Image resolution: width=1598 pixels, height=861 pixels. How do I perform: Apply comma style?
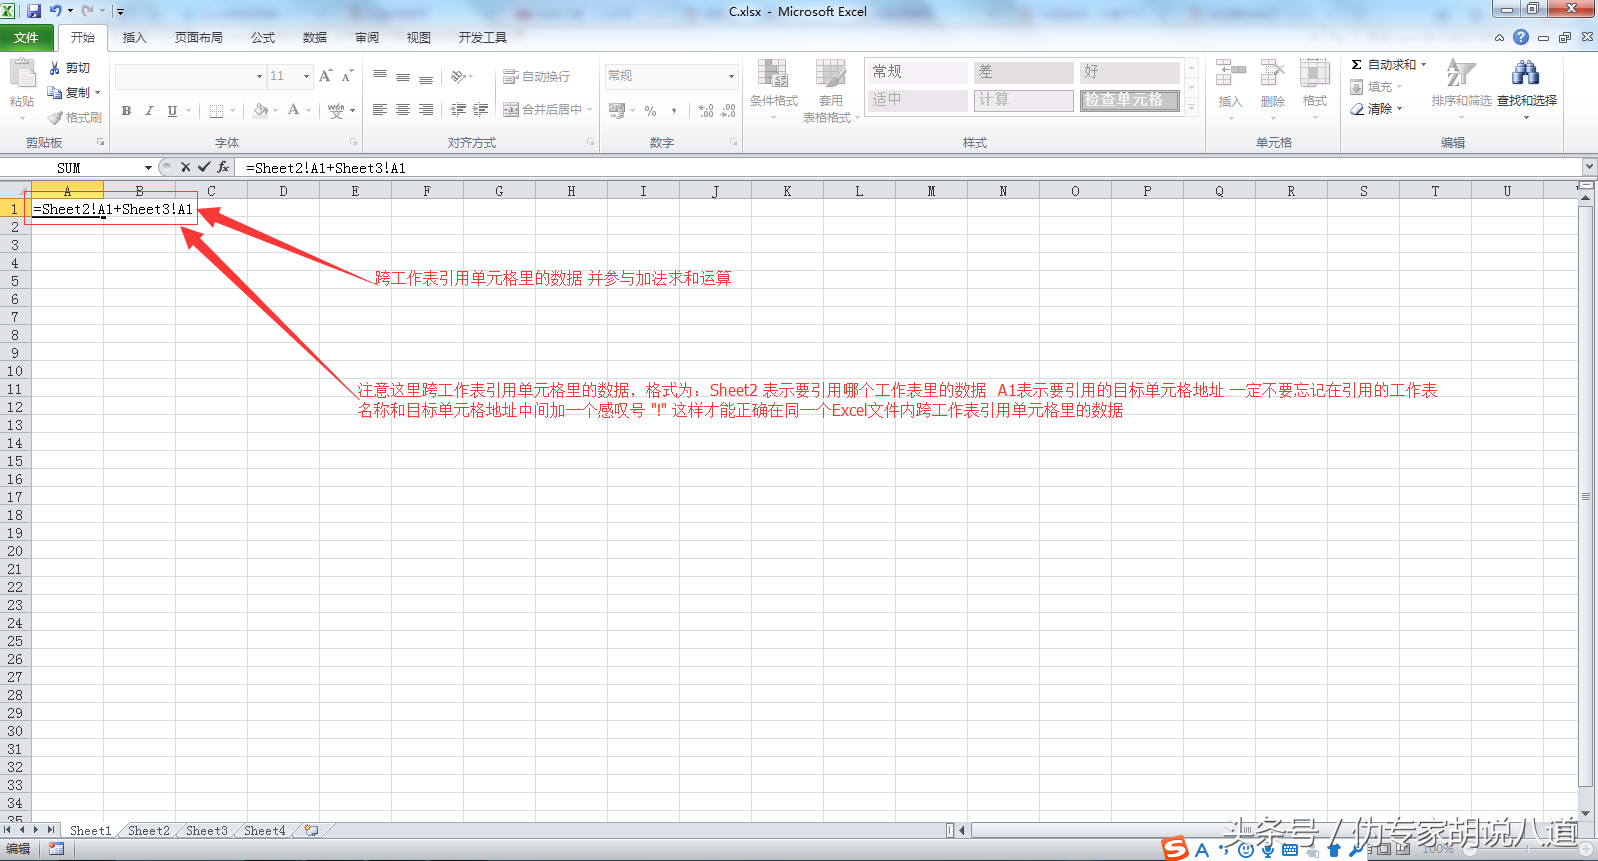coord(674,110)
